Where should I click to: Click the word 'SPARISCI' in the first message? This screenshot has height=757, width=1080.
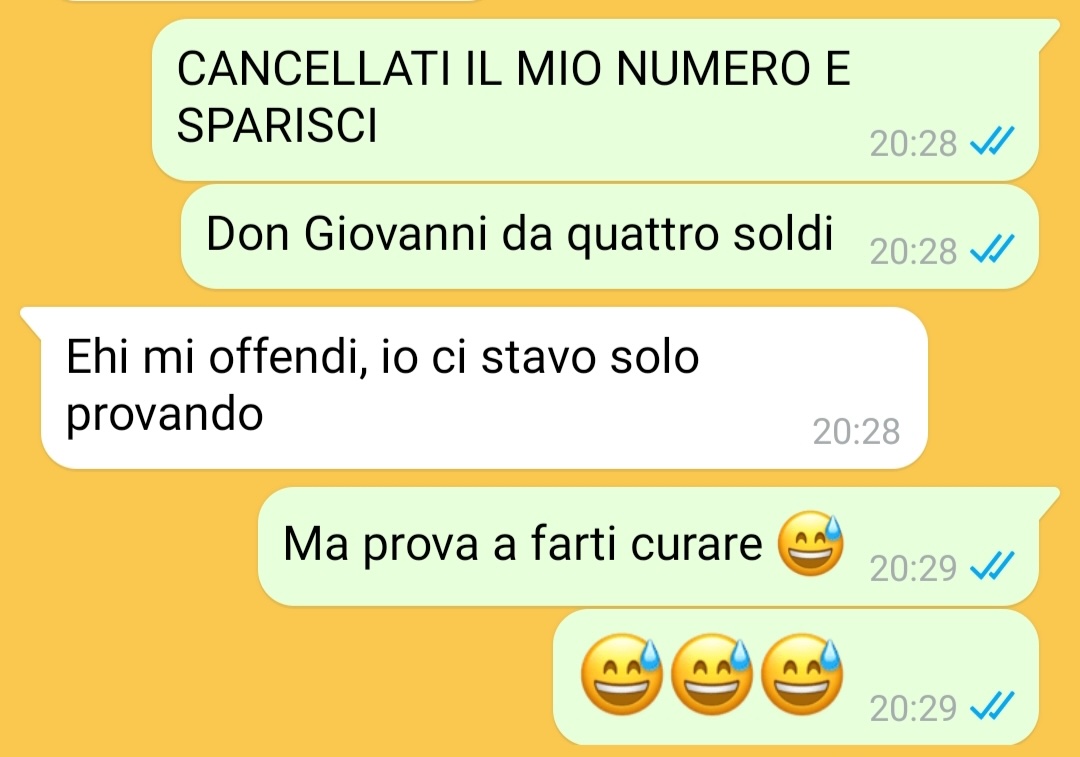(278, 125)
